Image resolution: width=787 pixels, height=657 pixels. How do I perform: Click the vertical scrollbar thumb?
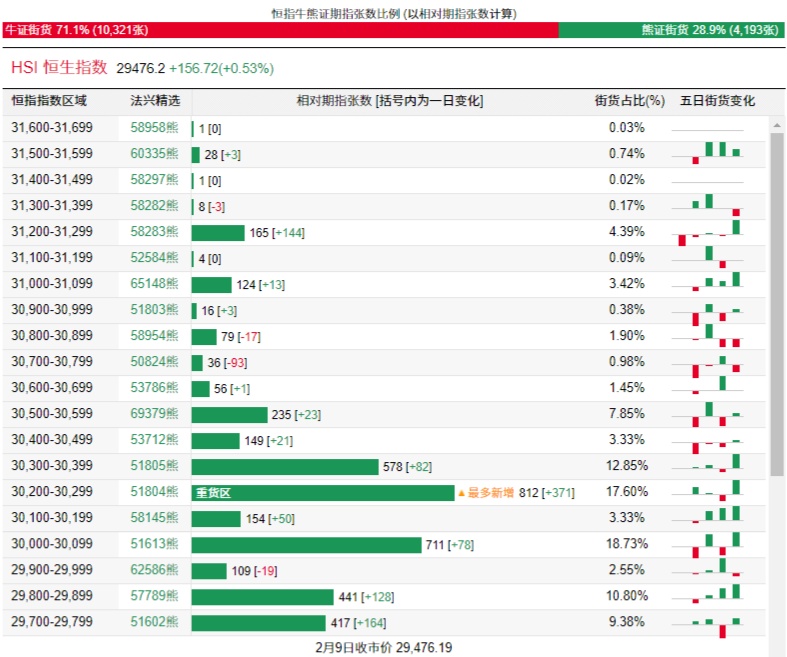tap(777, 304)
